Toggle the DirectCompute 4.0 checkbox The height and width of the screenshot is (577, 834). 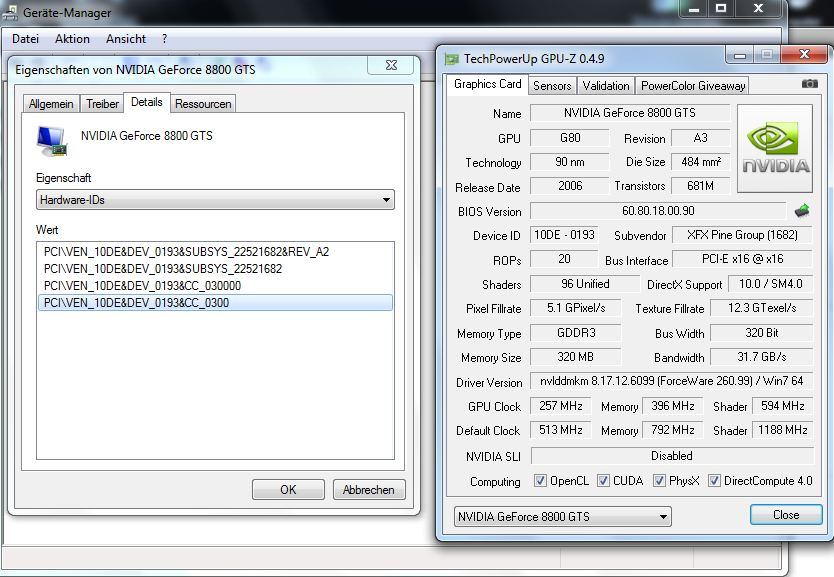tap(714, 481)
